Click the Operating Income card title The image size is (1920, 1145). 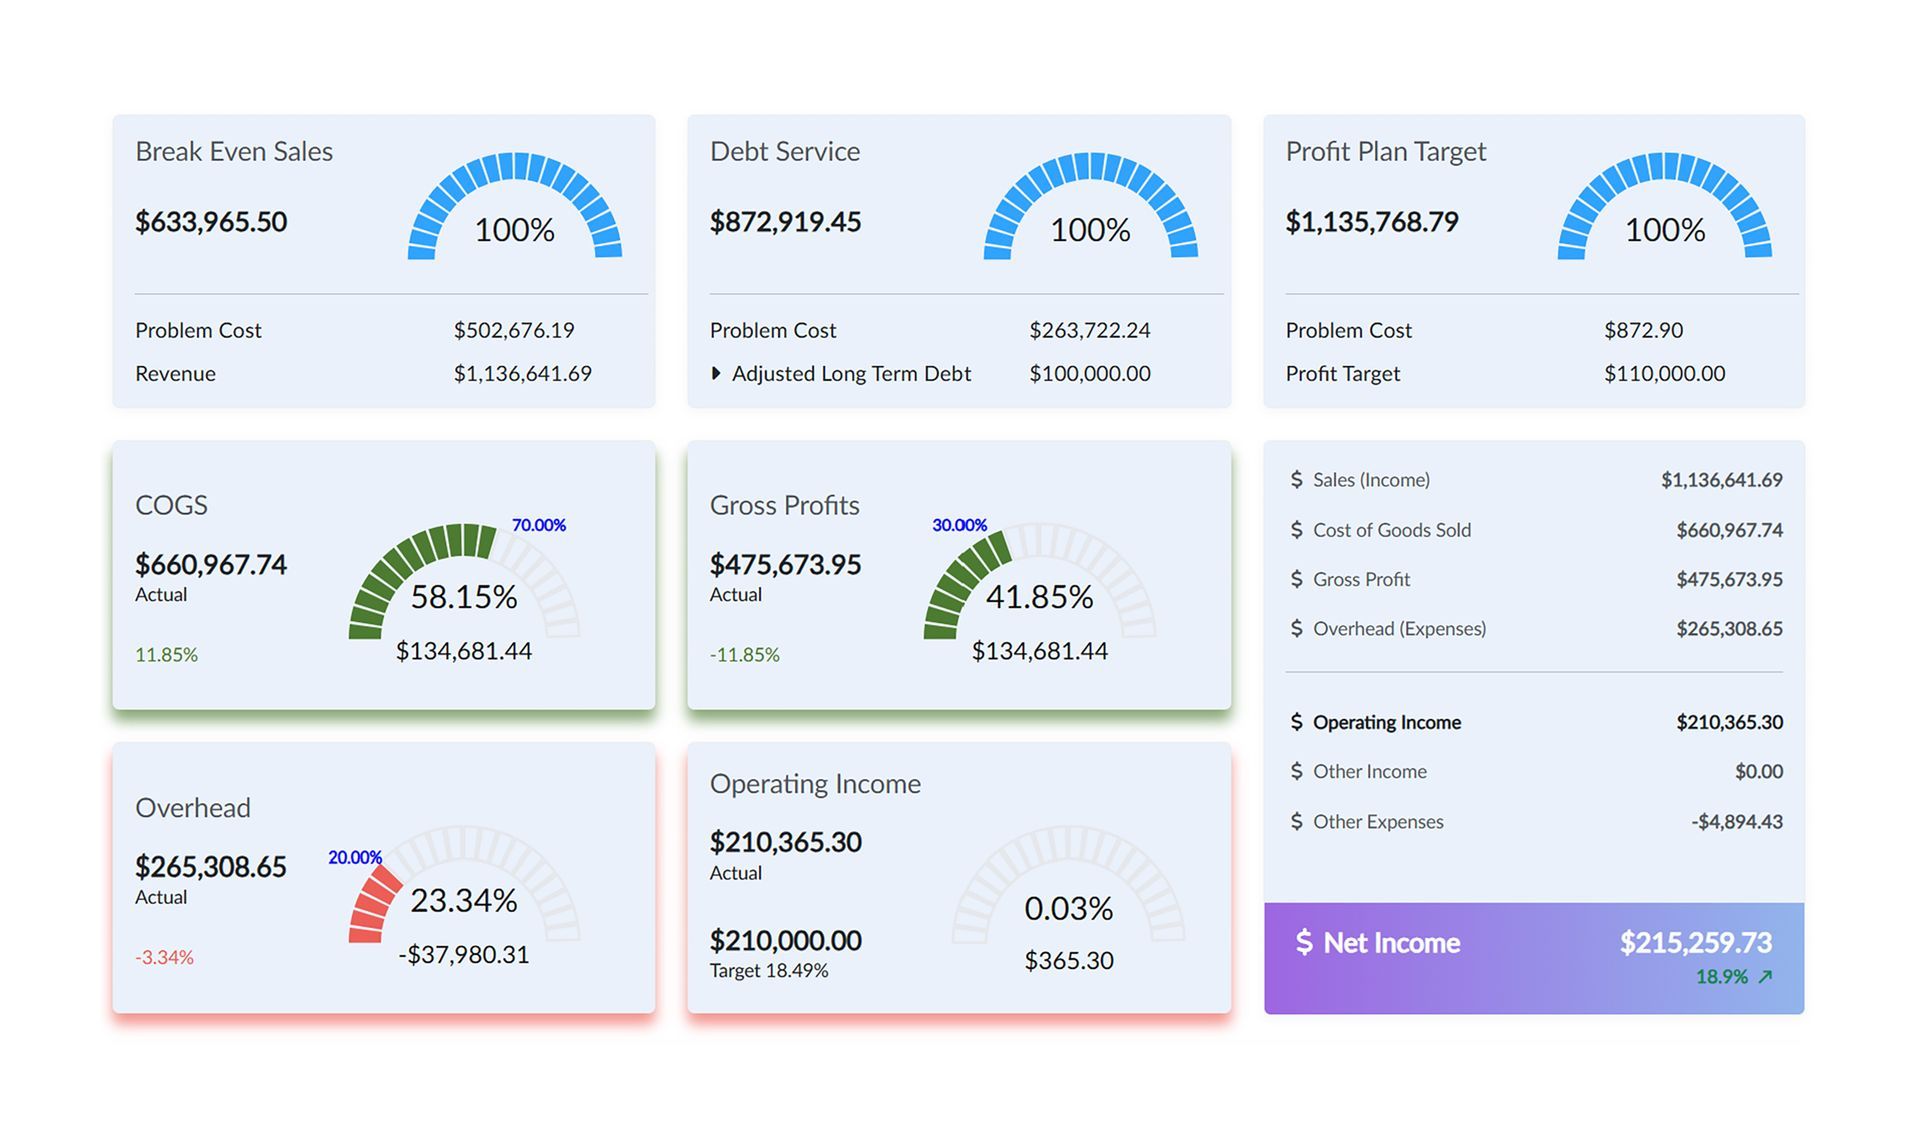pyautogui.click(x=815, y=784)
